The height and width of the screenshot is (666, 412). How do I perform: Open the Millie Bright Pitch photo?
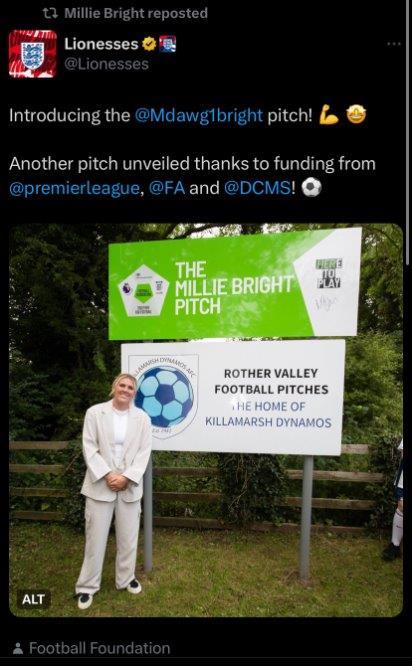click(x=206, y=420)
